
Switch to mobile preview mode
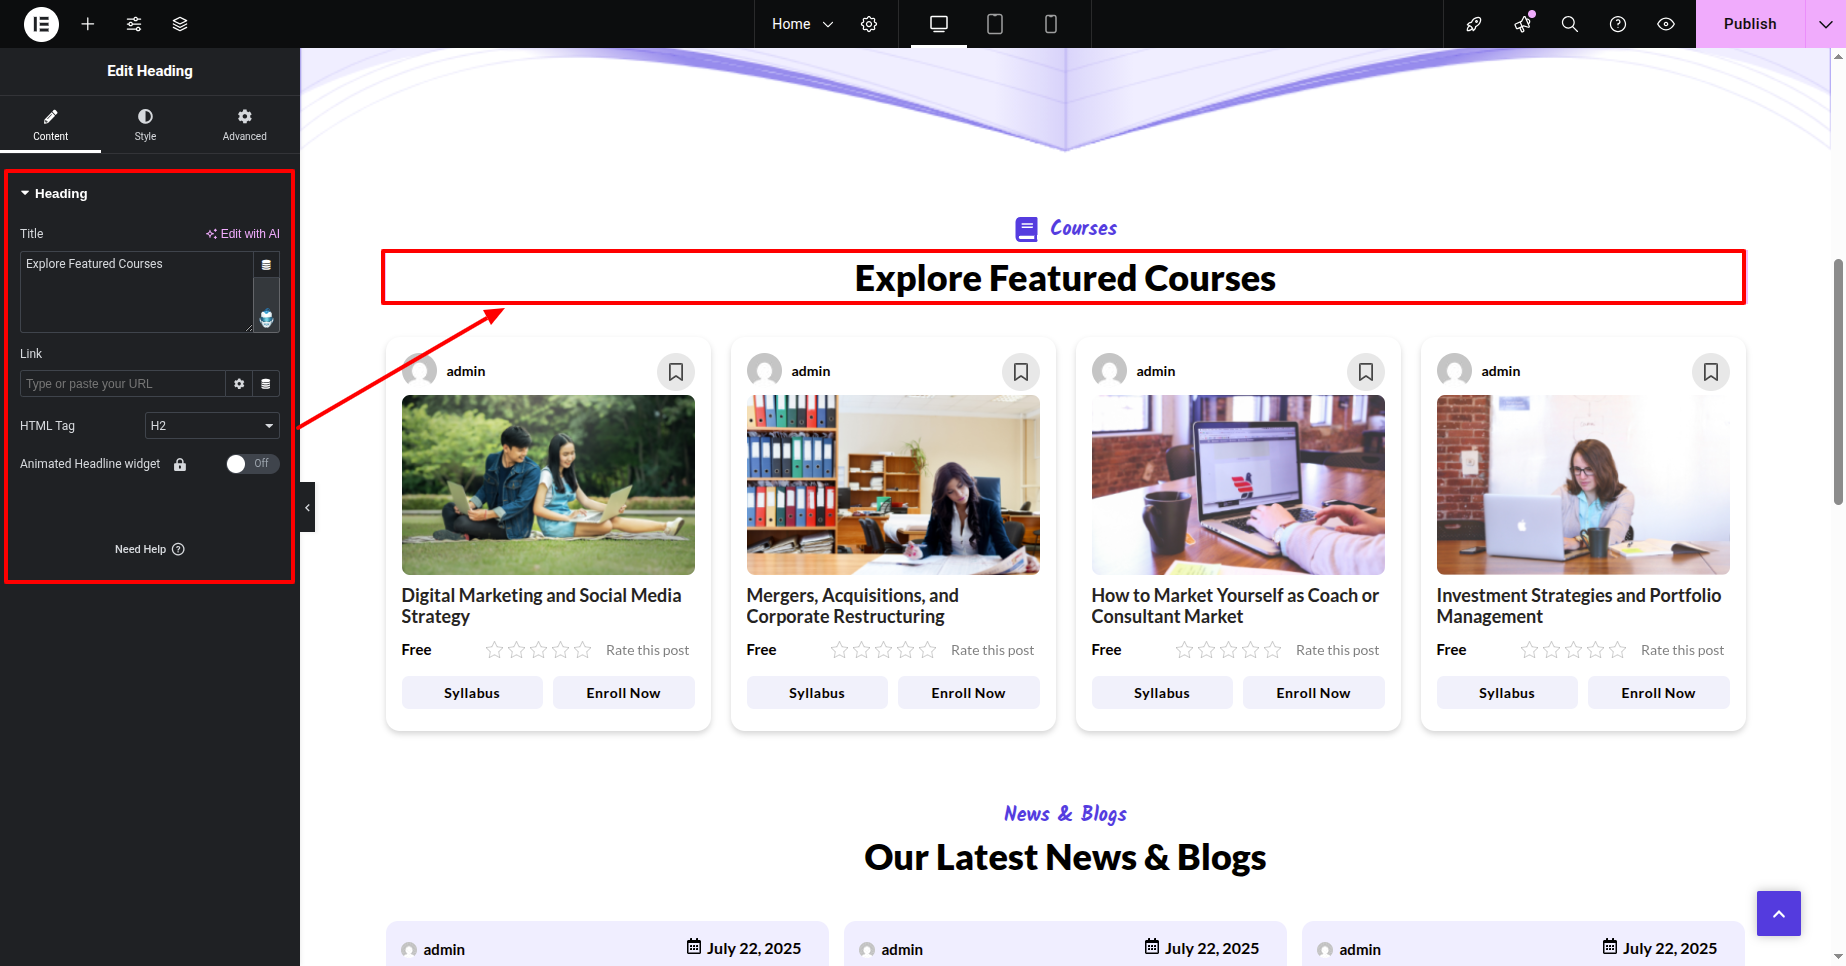click(x=1051, y=24)
